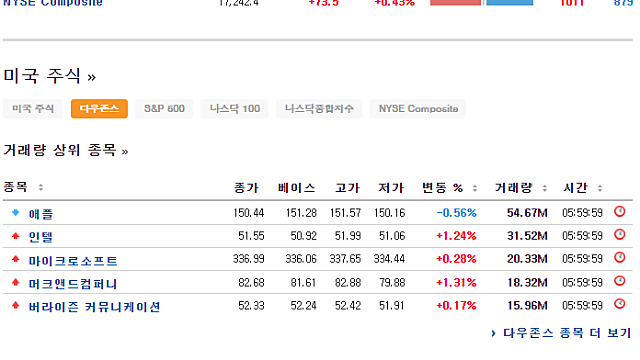
Task: Click the clock icon in the 버라이즌 커뮤니케이션 row
Action: 620,304
